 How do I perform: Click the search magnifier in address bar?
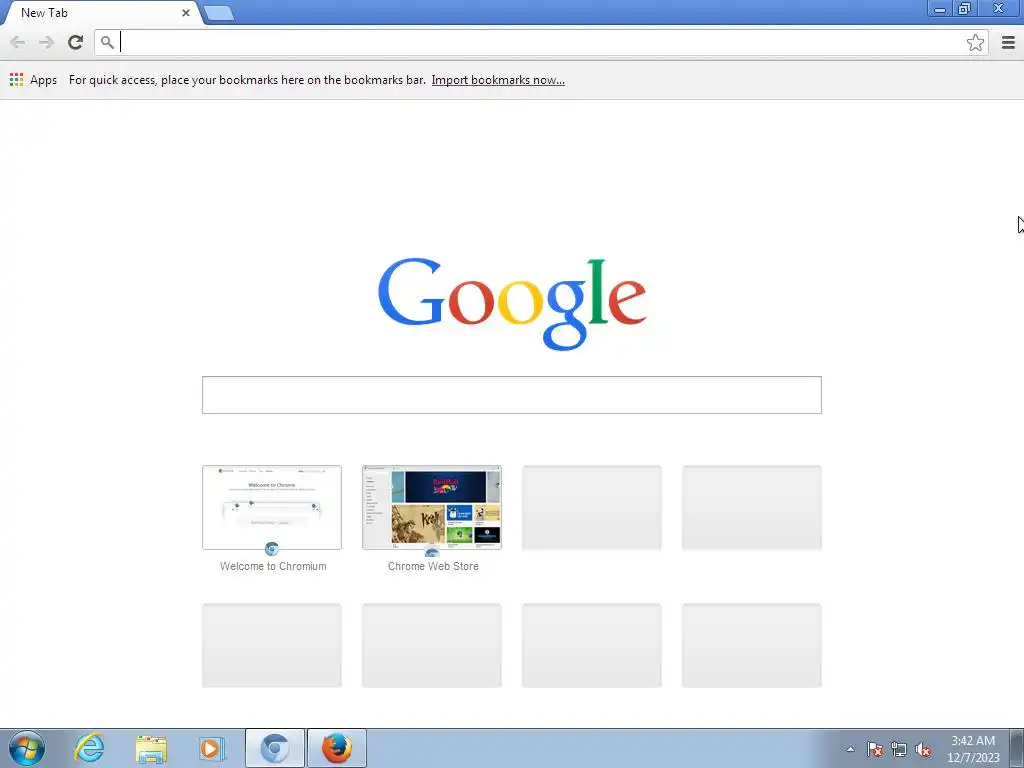107,42
